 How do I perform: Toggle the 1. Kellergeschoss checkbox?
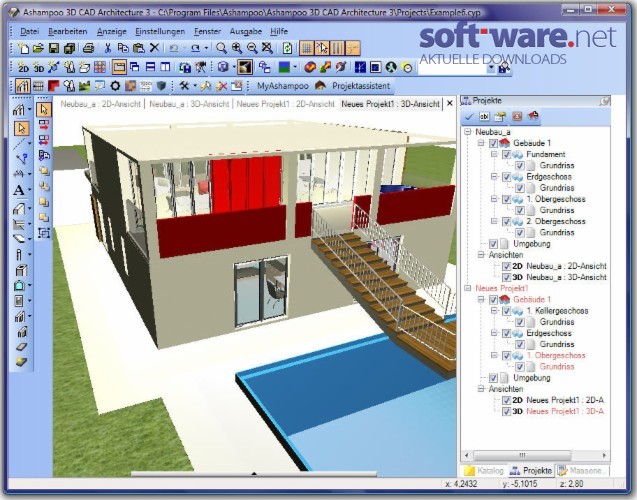506,311
